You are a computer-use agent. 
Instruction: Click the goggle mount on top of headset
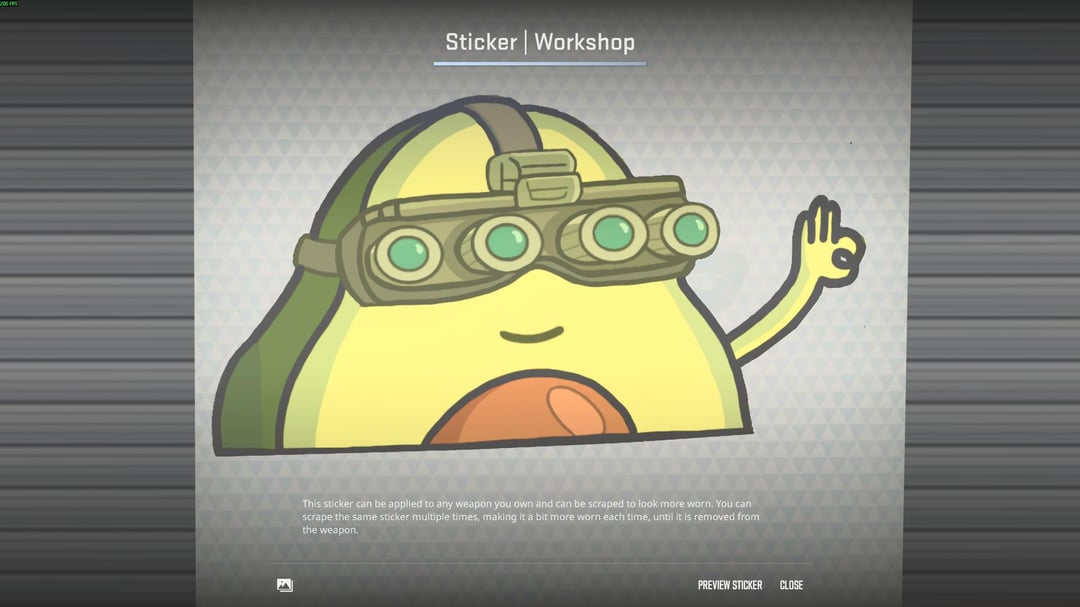coord(533,175)
